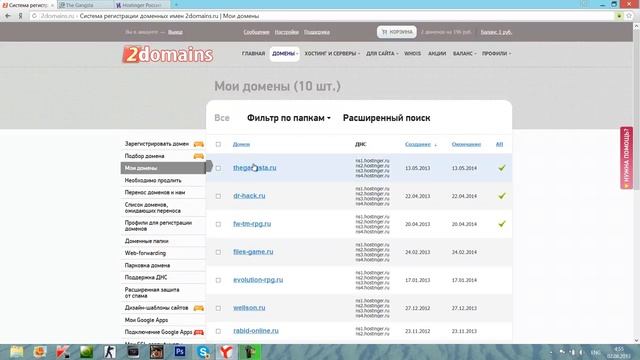Switch to the Hostinger browser tab
640x360 pixels.
[141, 5]
